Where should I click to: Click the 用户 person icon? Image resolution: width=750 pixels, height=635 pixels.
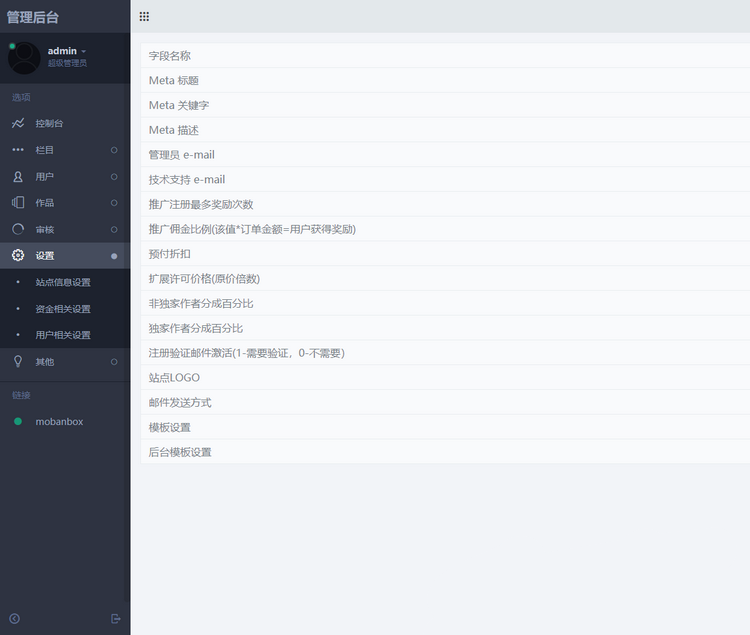pyautogui.click(x=18, y=177)
